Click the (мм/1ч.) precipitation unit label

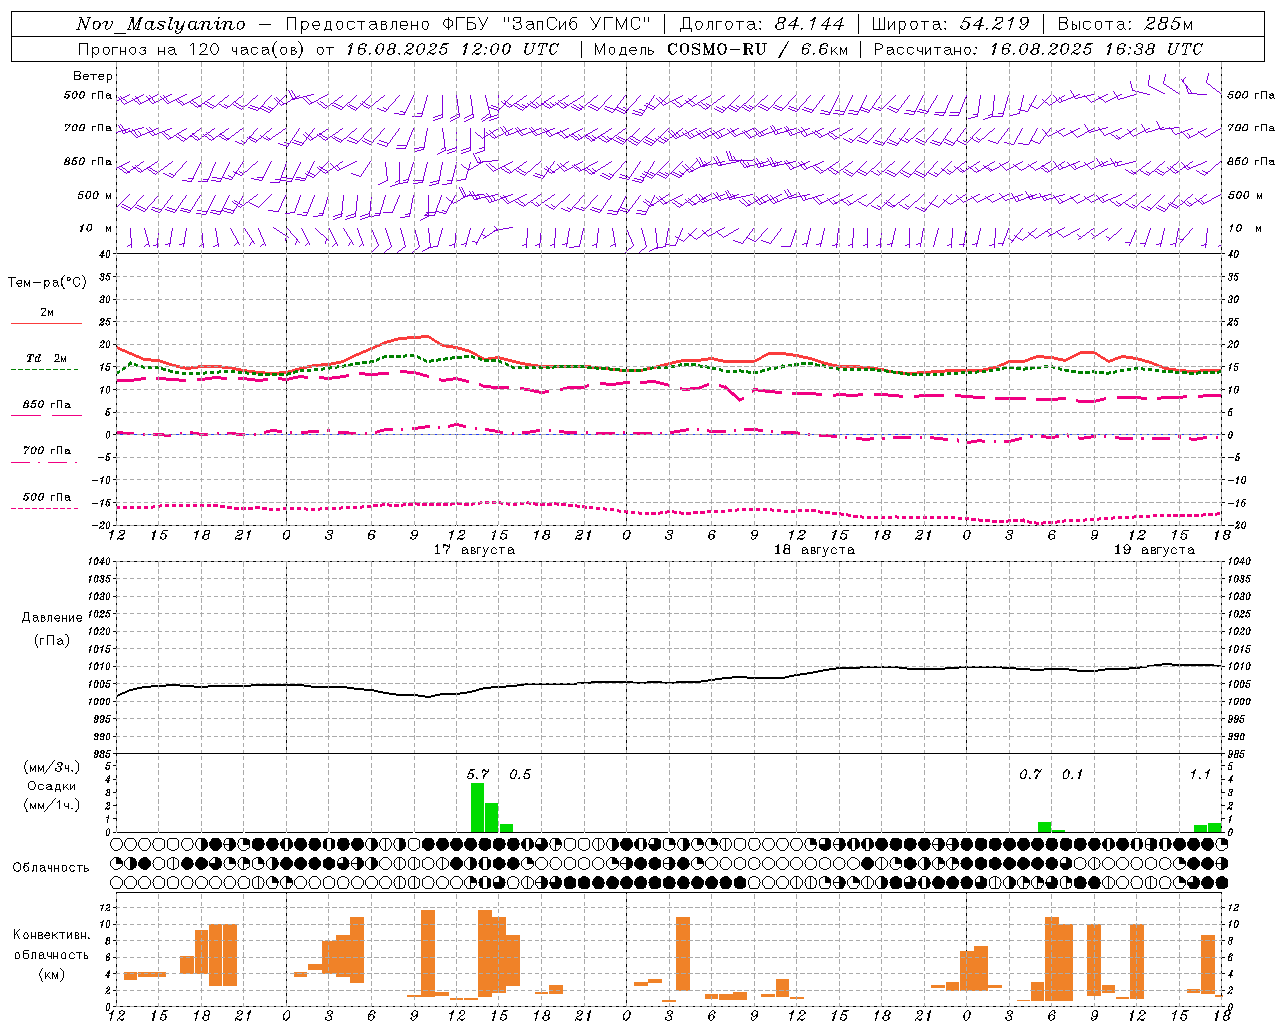tap(52, 805)
